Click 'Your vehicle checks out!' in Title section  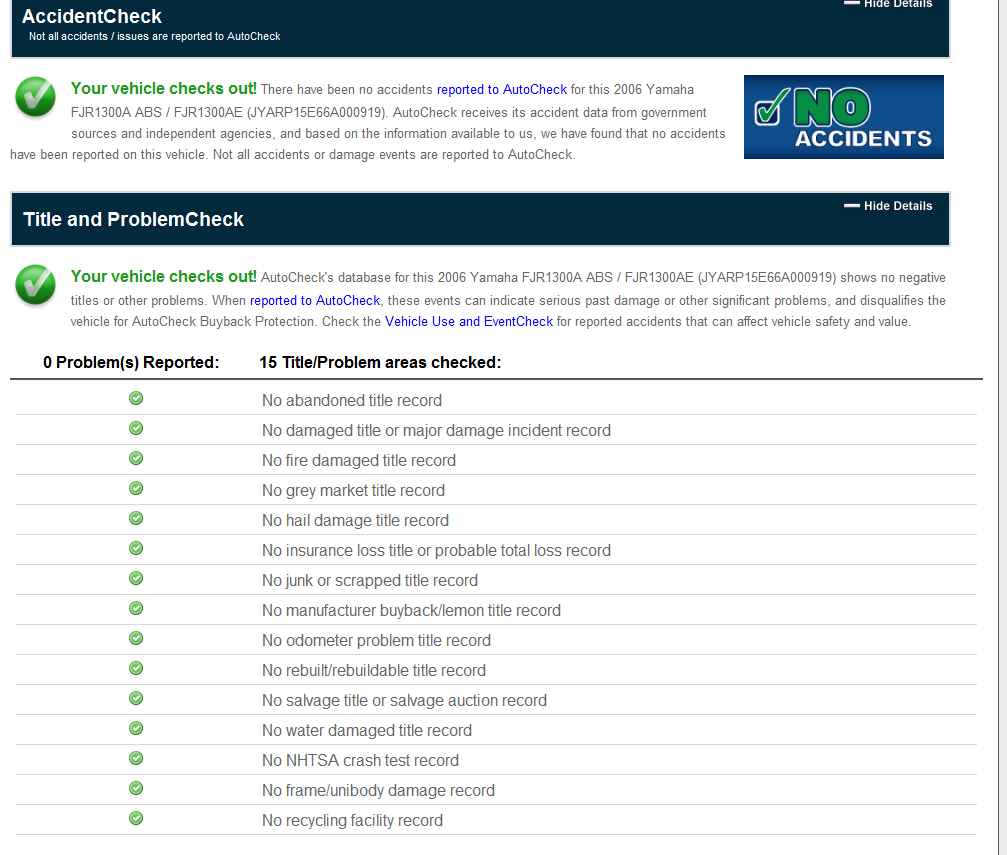164,276
